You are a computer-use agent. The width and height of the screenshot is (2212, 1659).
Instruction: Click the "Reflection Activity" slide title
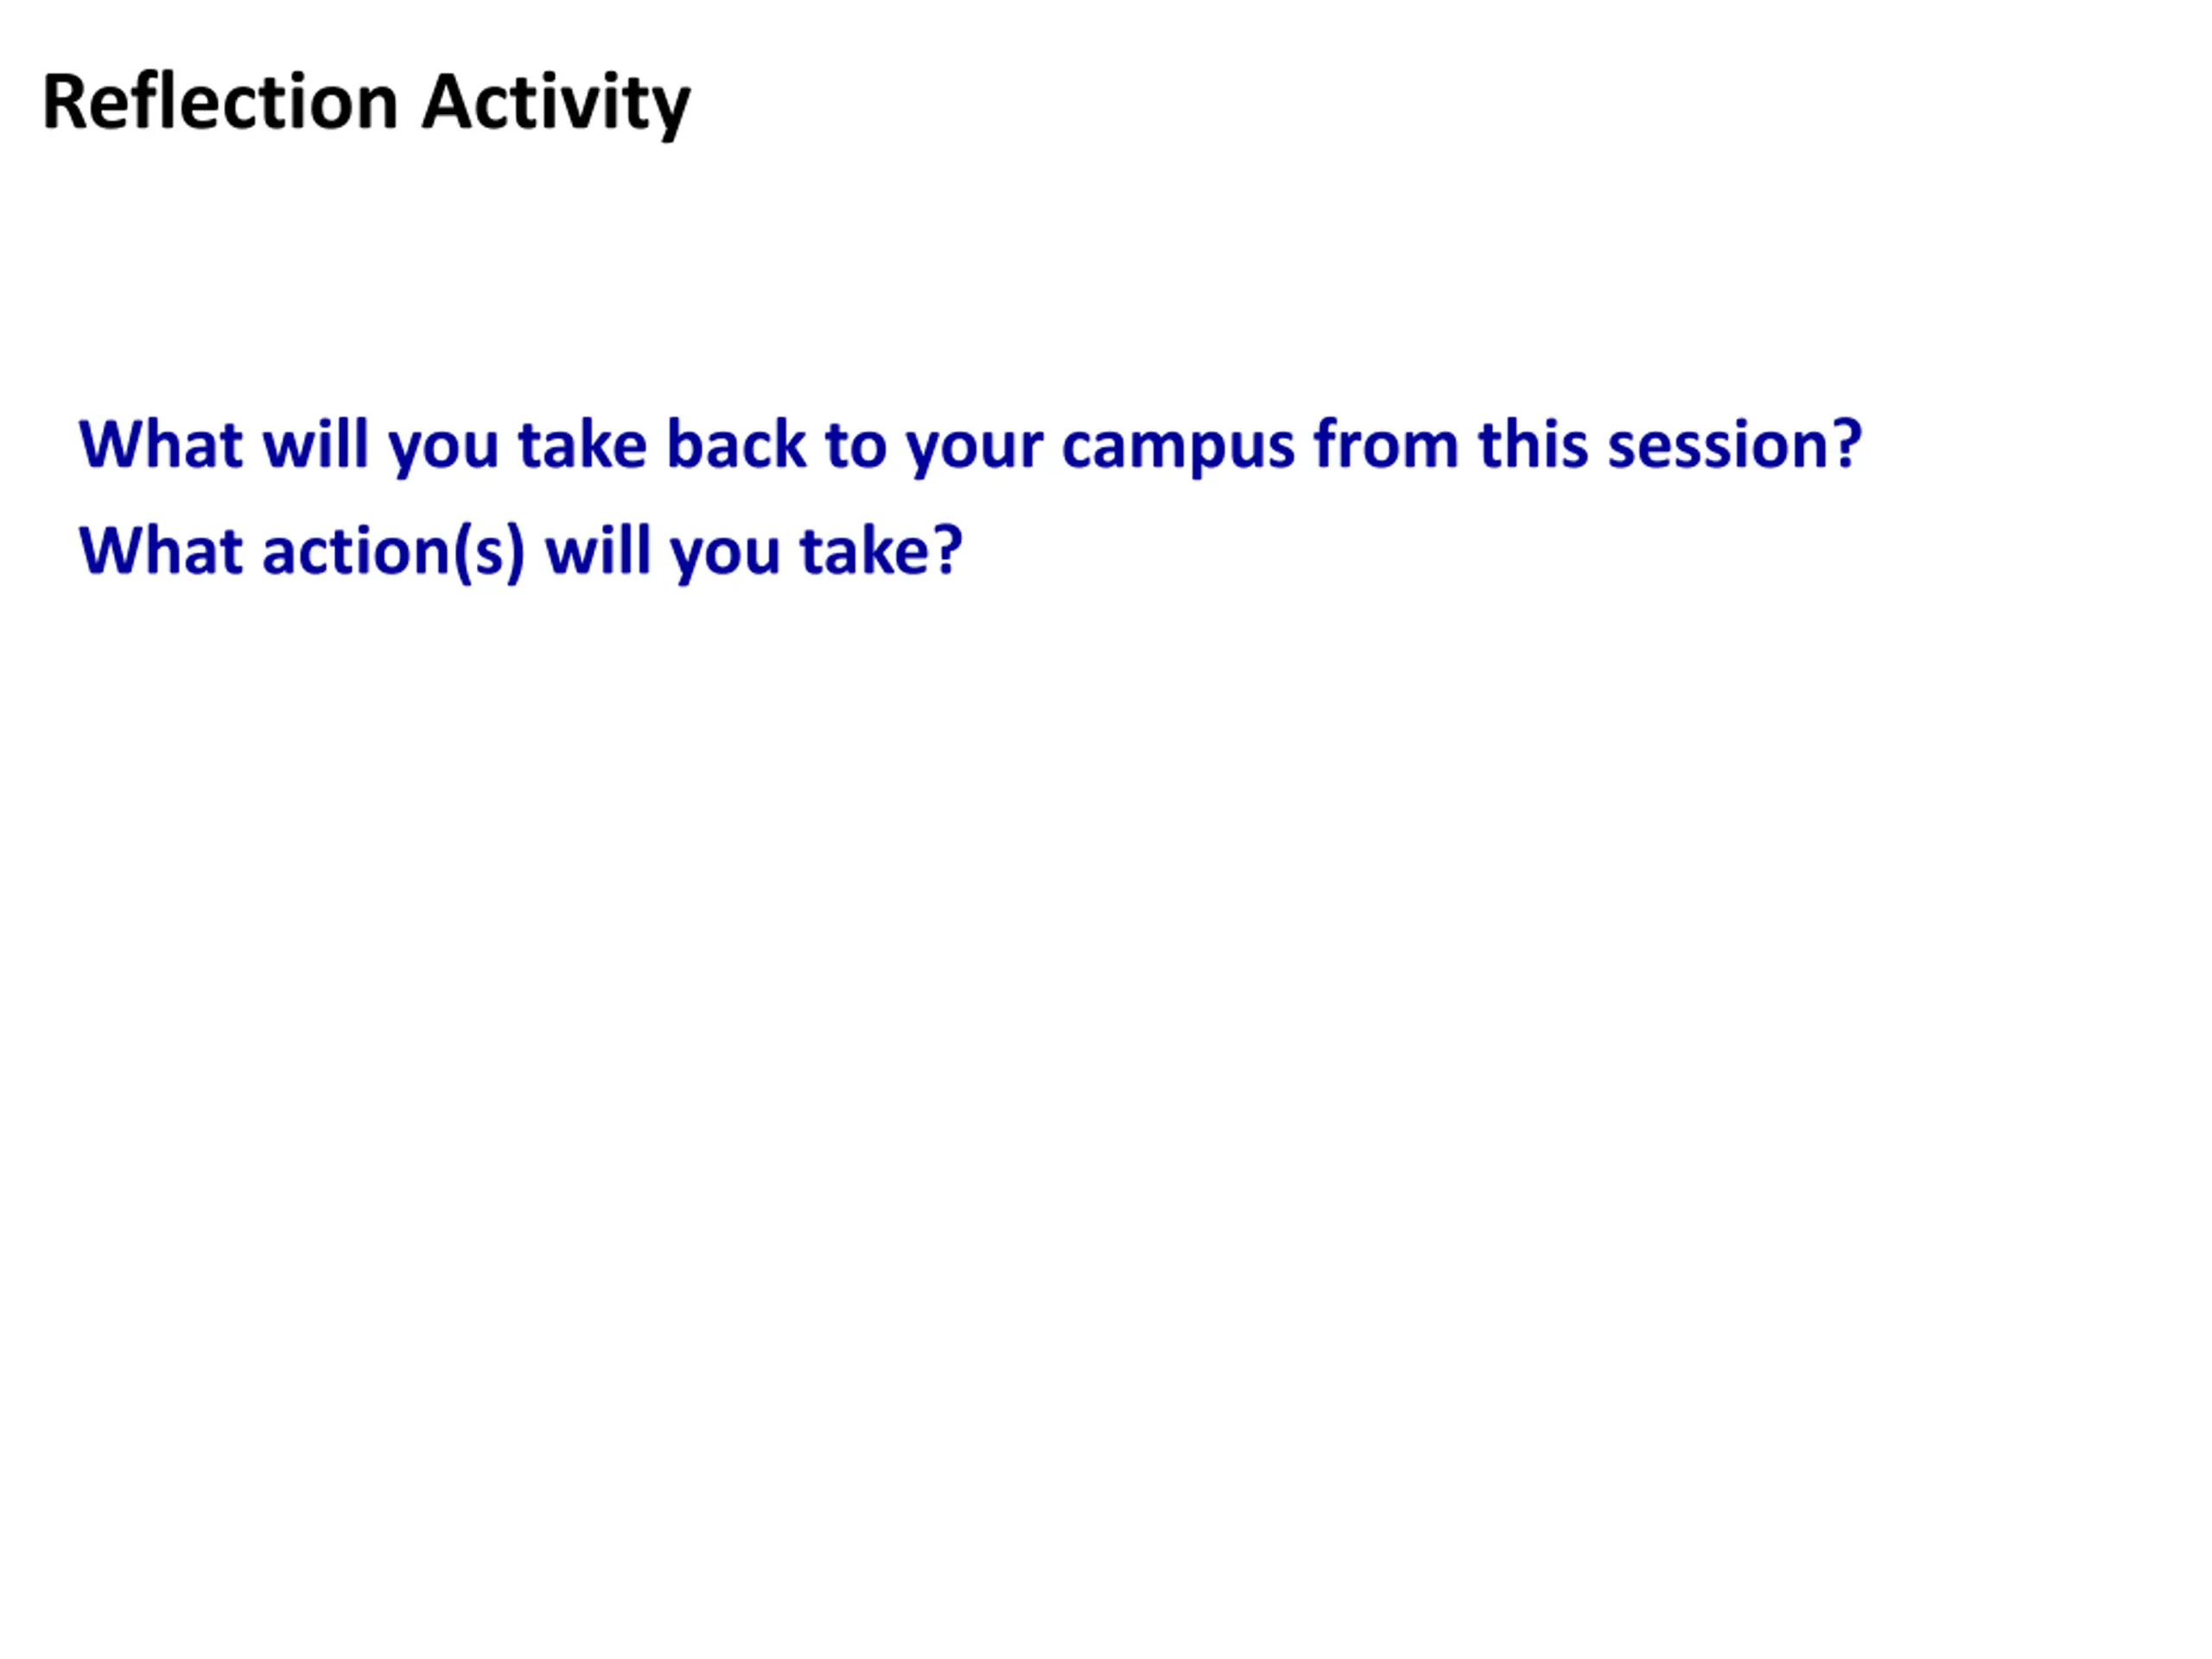(x=366, y=104)
